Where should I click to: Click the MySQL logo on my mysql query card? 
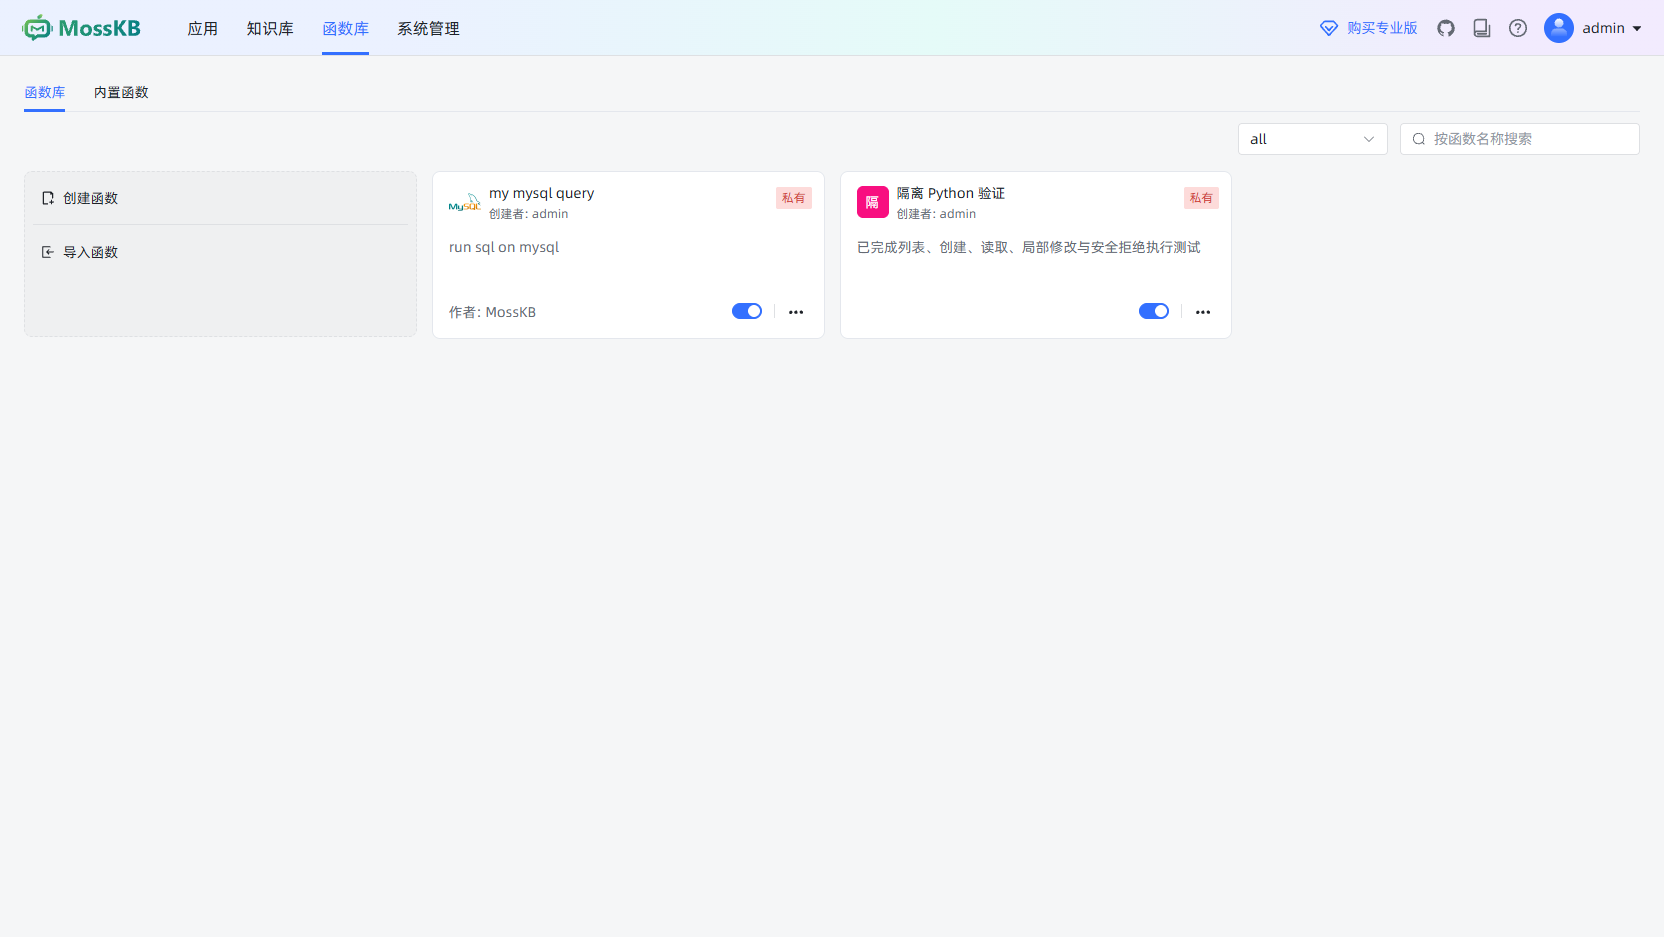pos(465,202)
